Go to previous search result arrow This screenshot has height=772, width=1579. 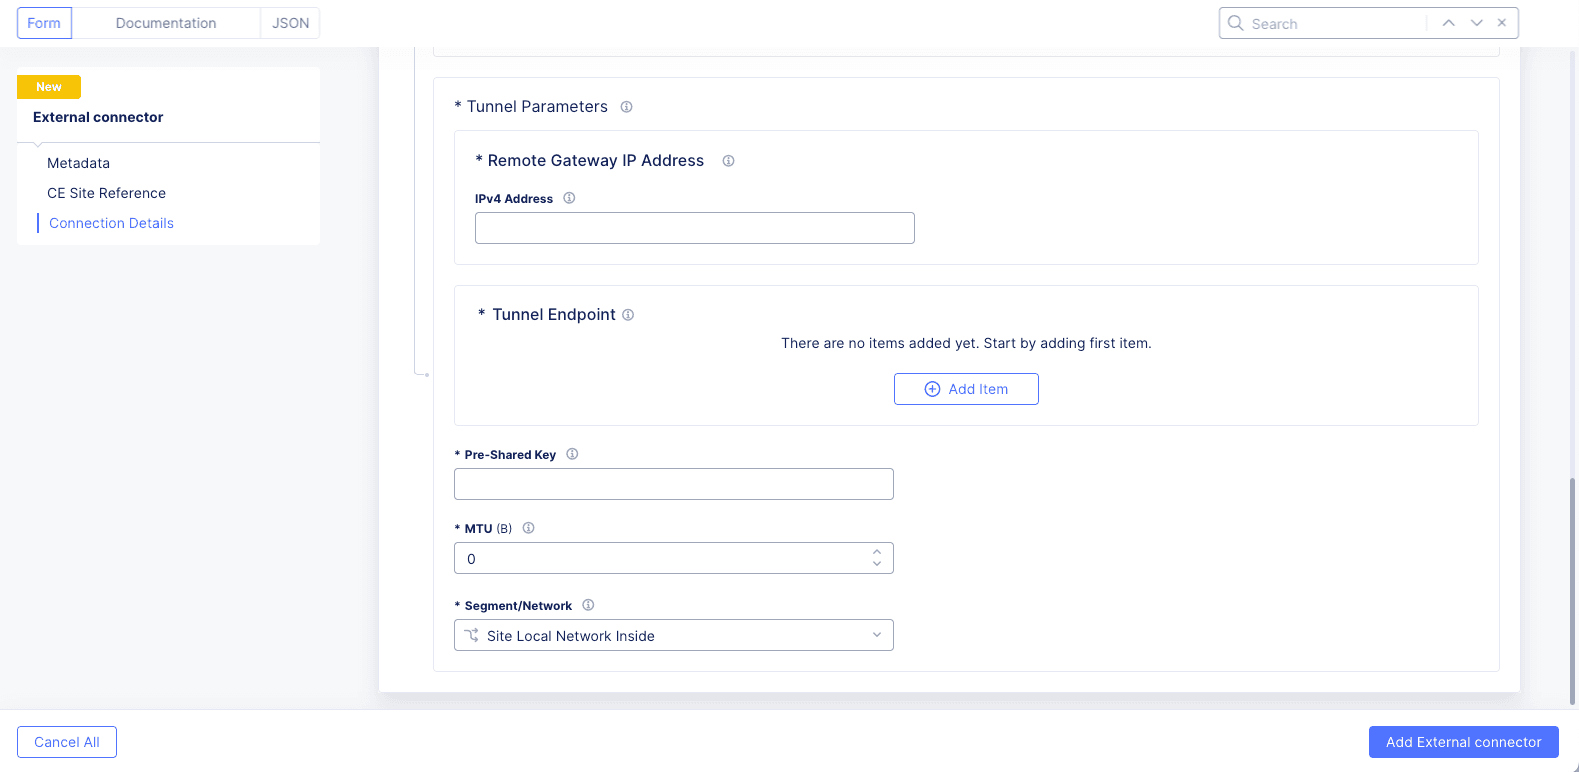point(1448,23)
